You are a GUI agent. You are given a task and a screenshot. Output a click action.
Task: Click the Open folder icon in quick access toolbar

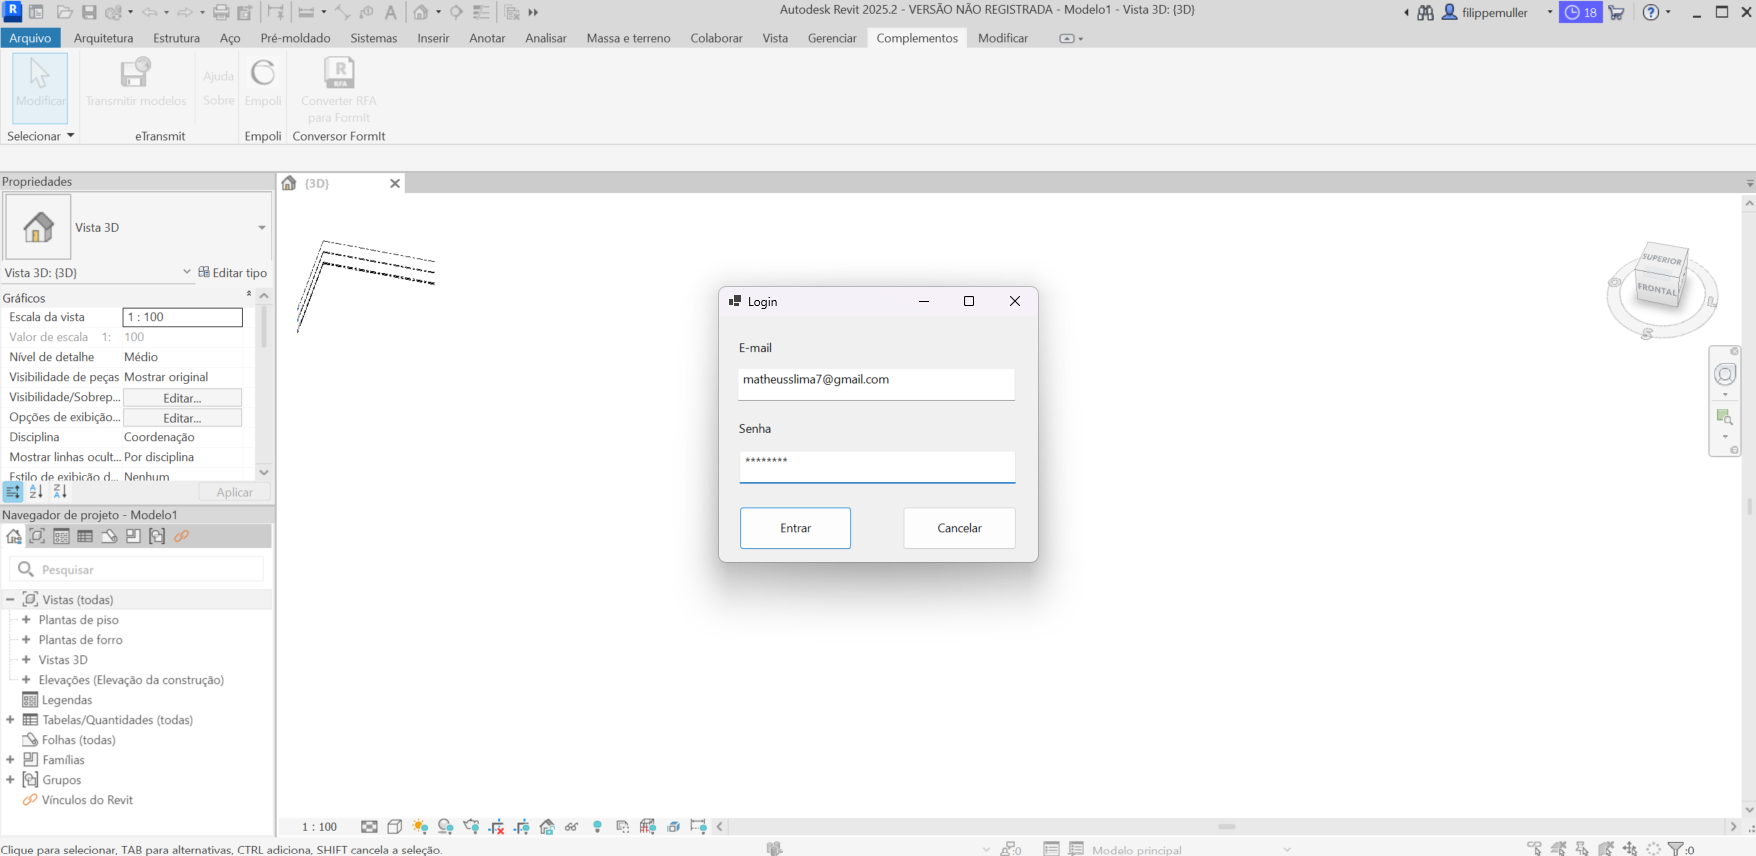[64, 12]
